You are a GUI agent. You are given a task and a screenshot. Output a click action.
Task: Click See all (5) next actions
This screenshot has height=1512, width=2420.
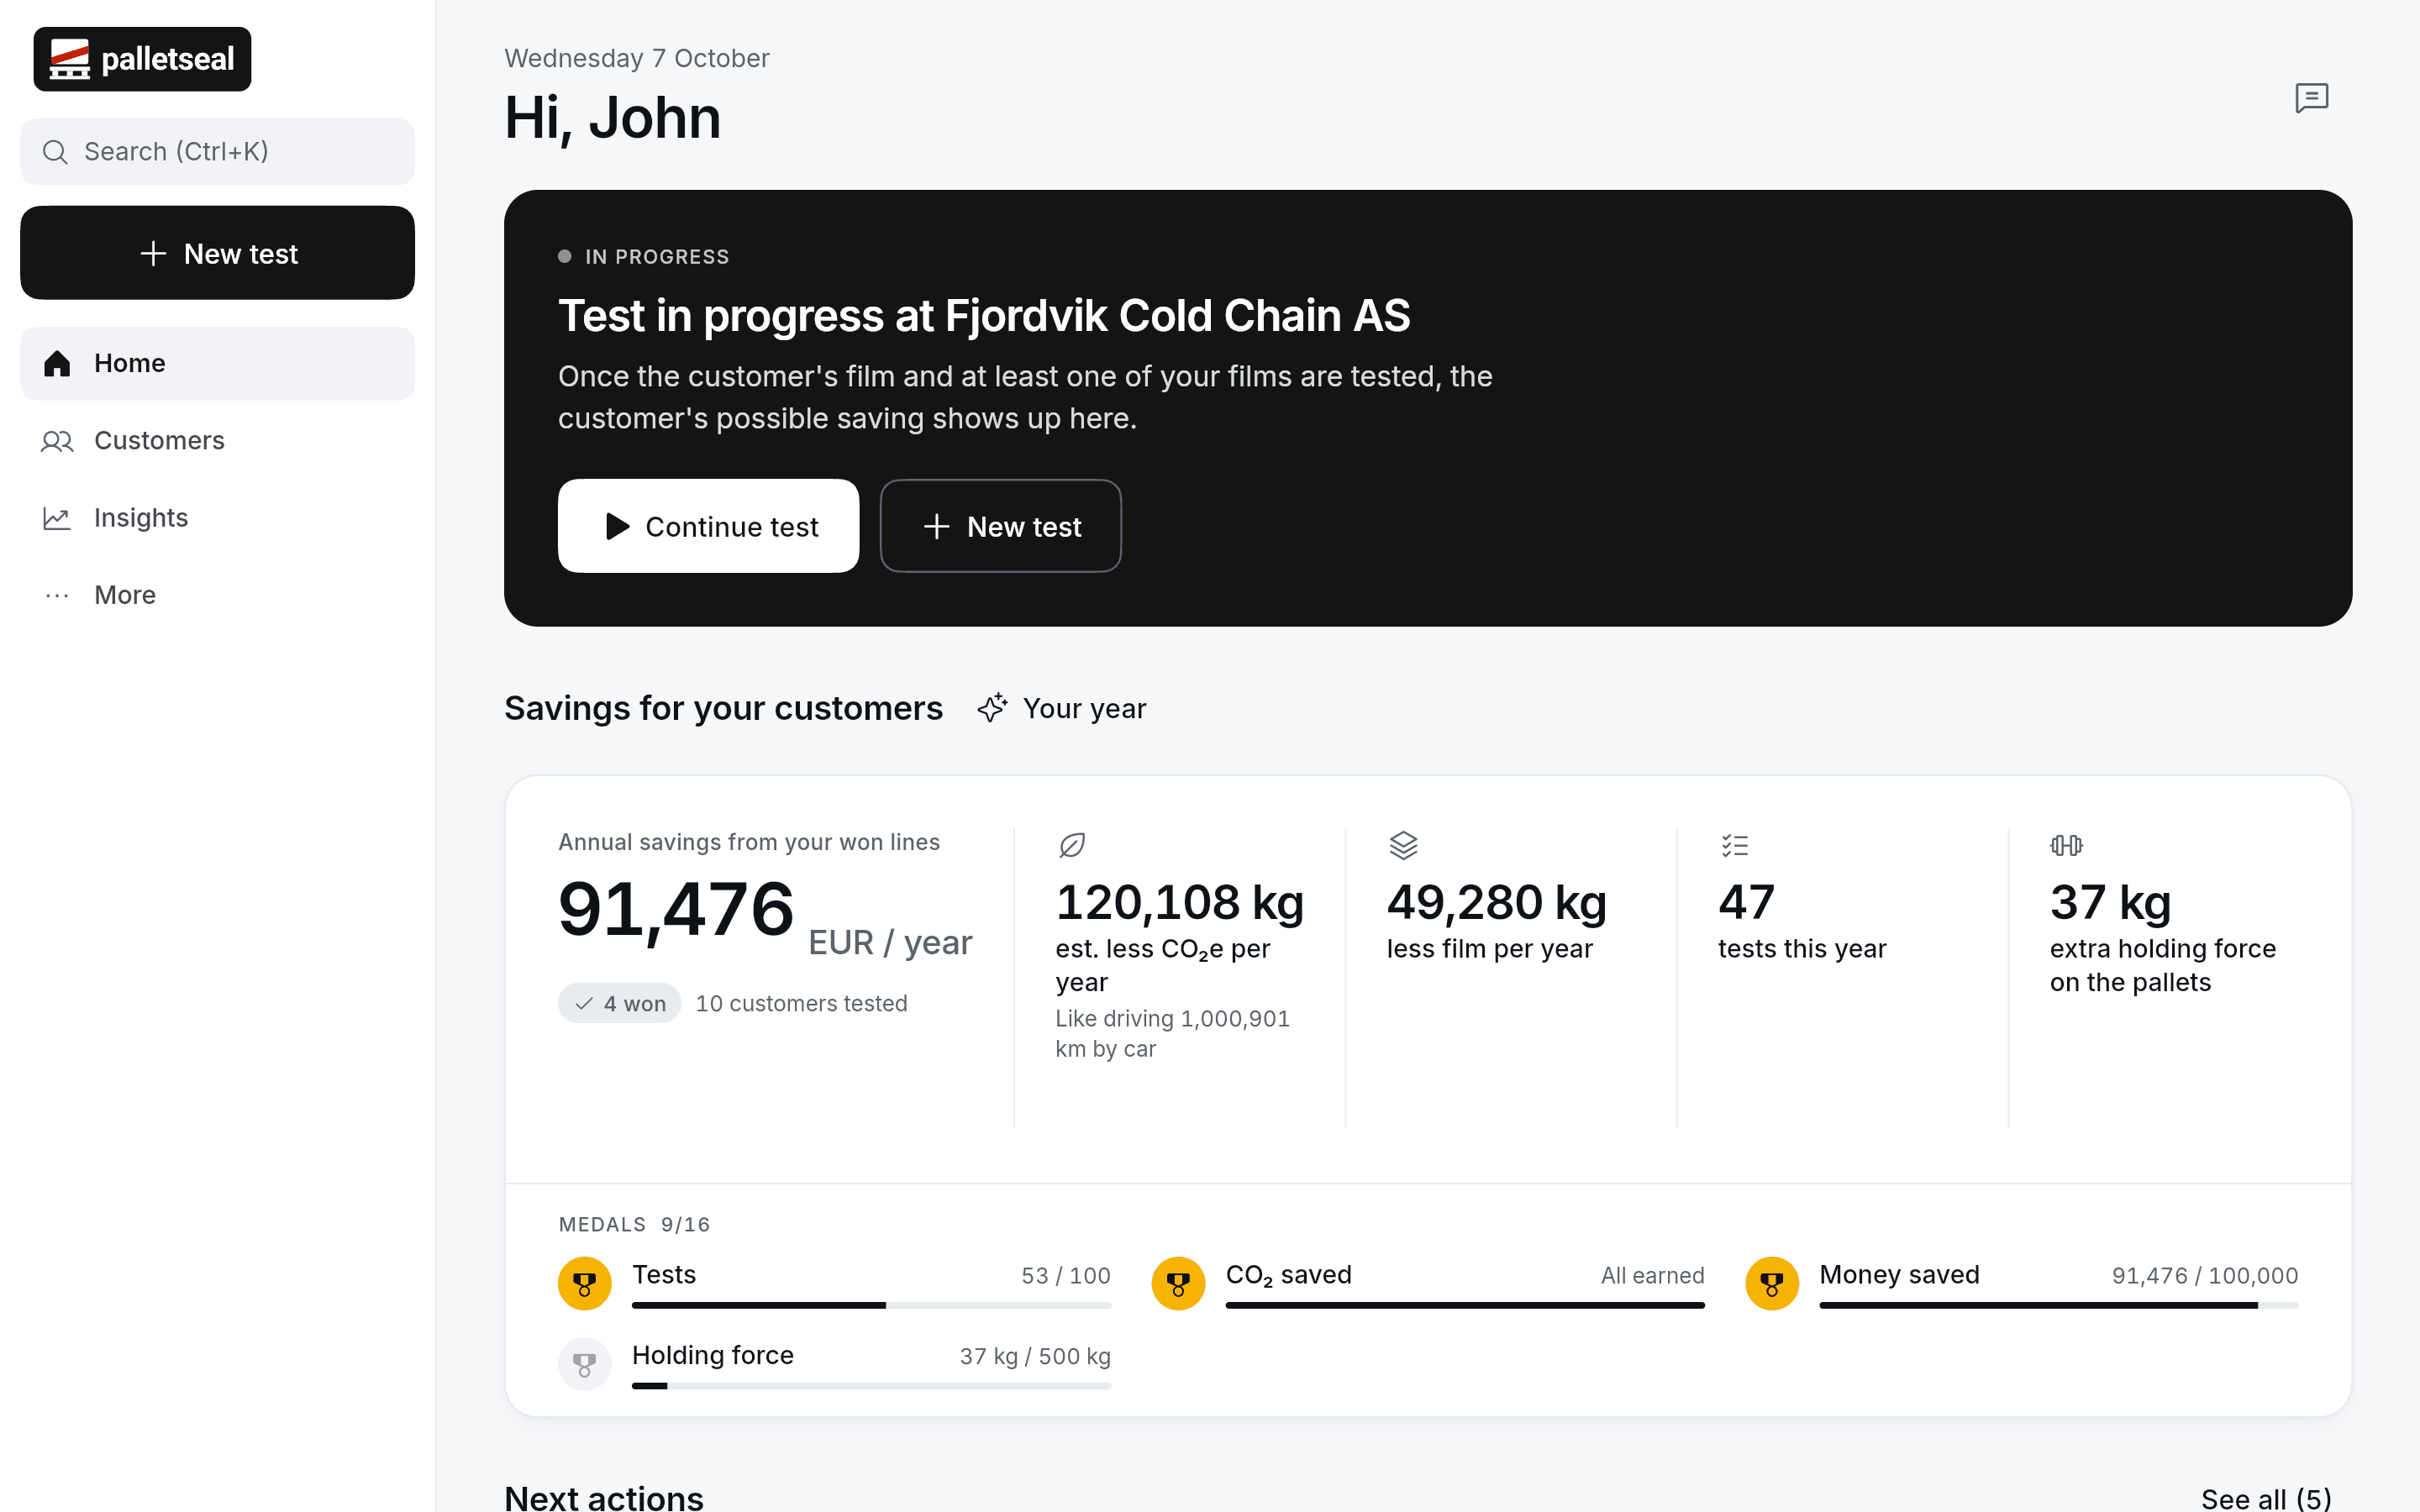[x=2266, y=1498]
